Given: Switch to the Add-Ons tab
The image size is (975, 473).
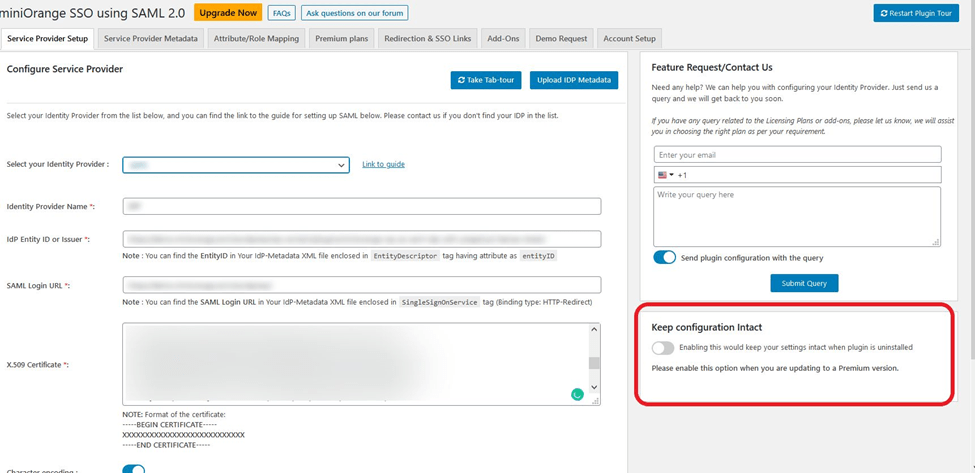Looking at the screenshot, I should pyautogui.click(x=503, y=39).
